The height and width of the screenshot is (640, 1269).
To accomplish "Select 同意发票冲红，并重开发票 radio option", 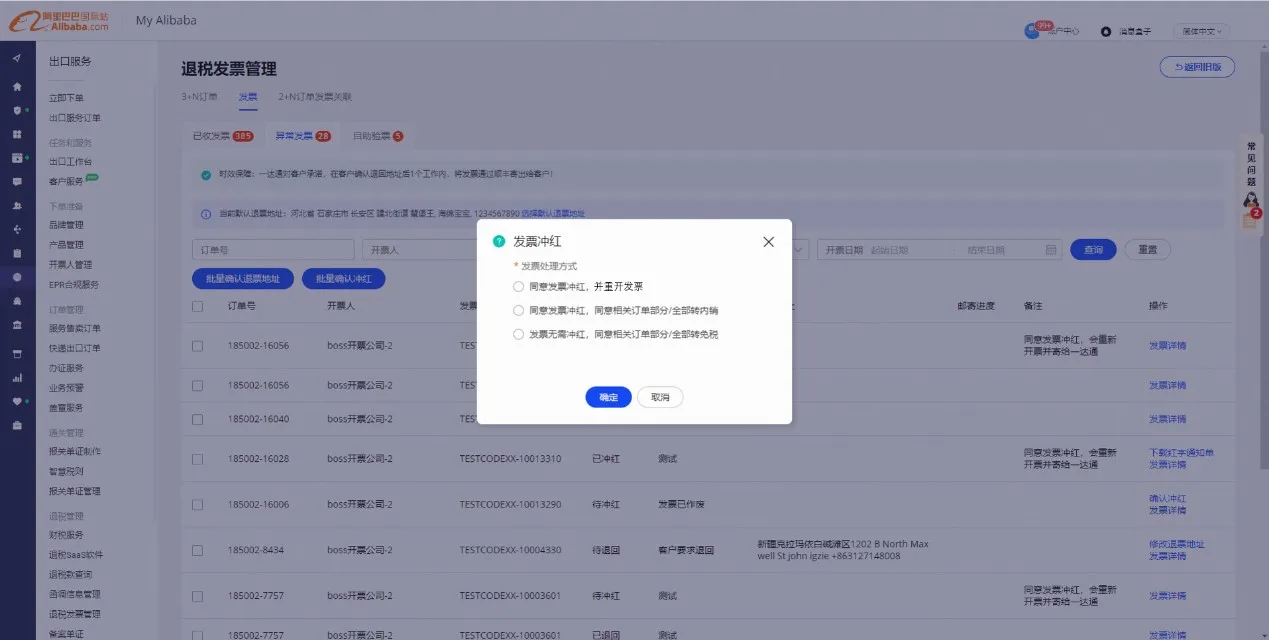I will [x=518, y=286].
